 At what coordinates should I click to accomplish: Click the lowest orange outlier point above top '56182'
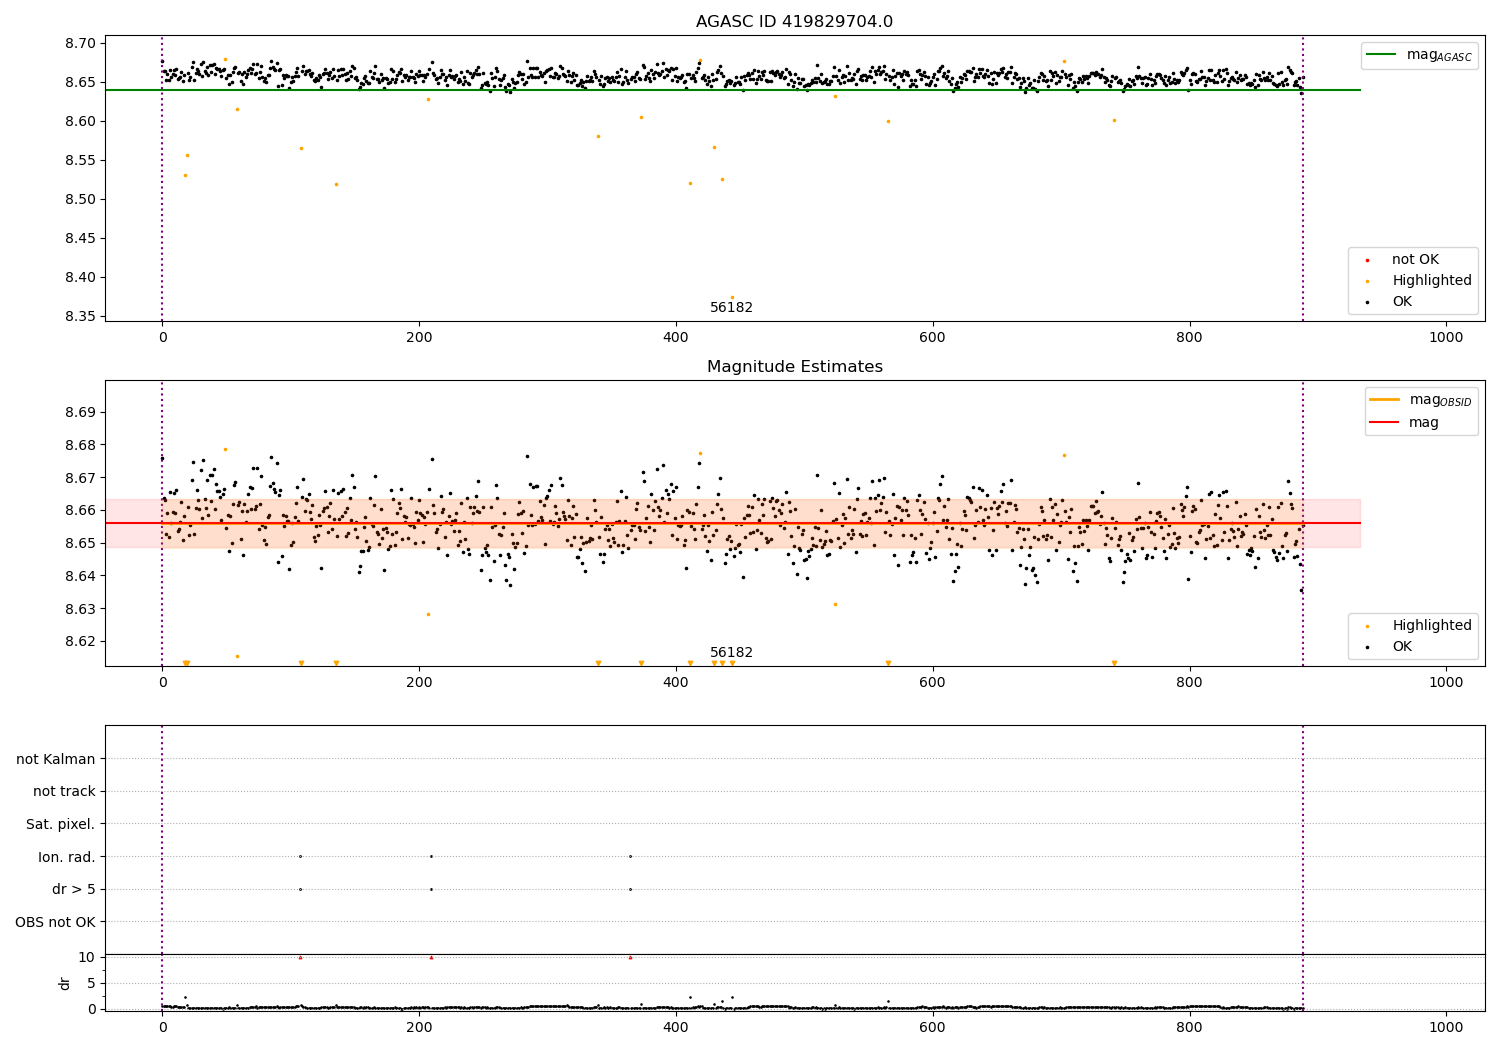coord(732,297)
